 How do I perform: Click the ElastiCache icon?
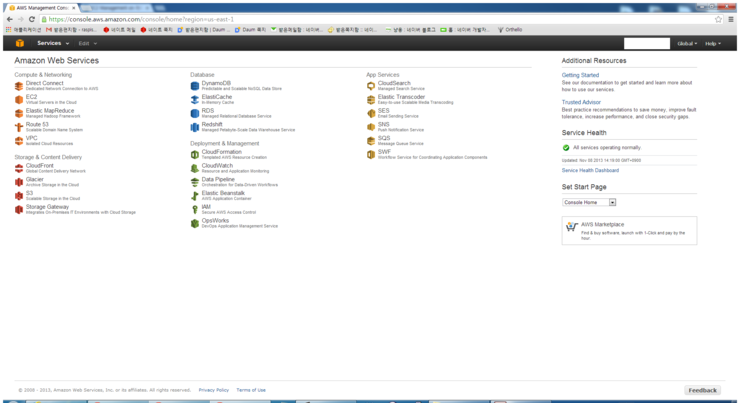[194, 100]
